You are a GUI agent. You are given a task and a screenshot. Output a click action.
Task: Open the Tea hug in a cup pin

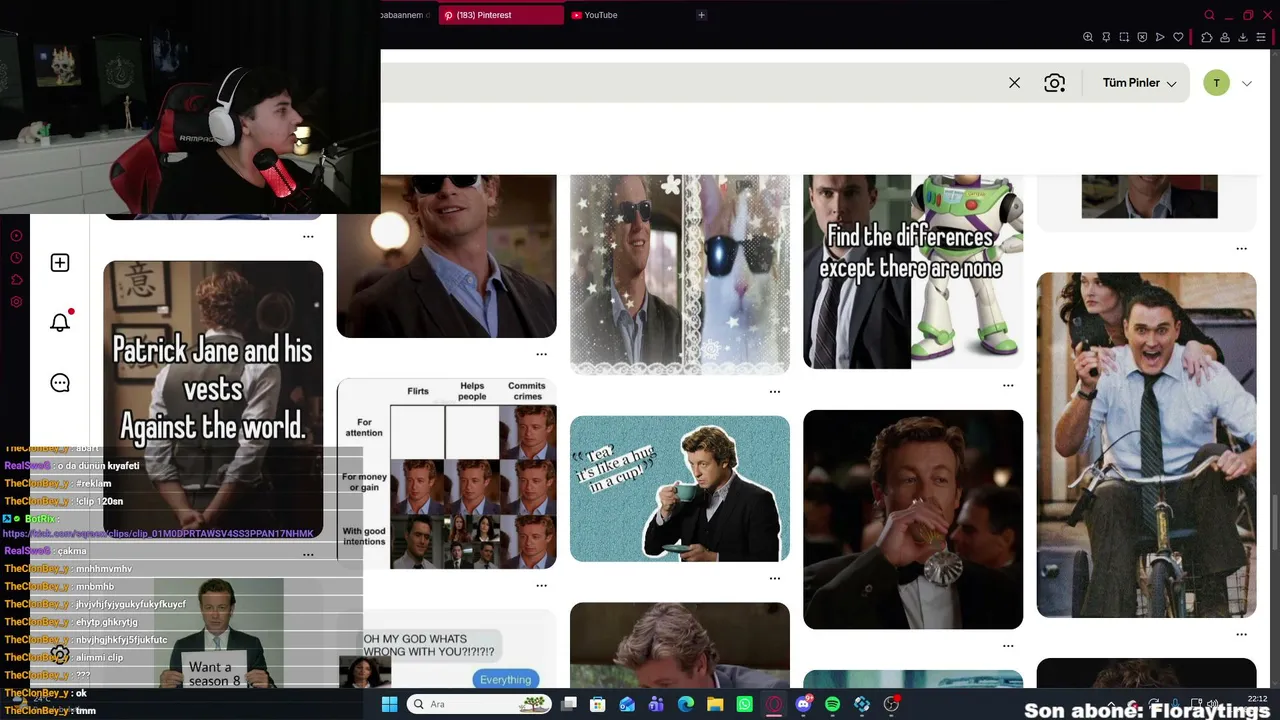click(x=680, y=489)
